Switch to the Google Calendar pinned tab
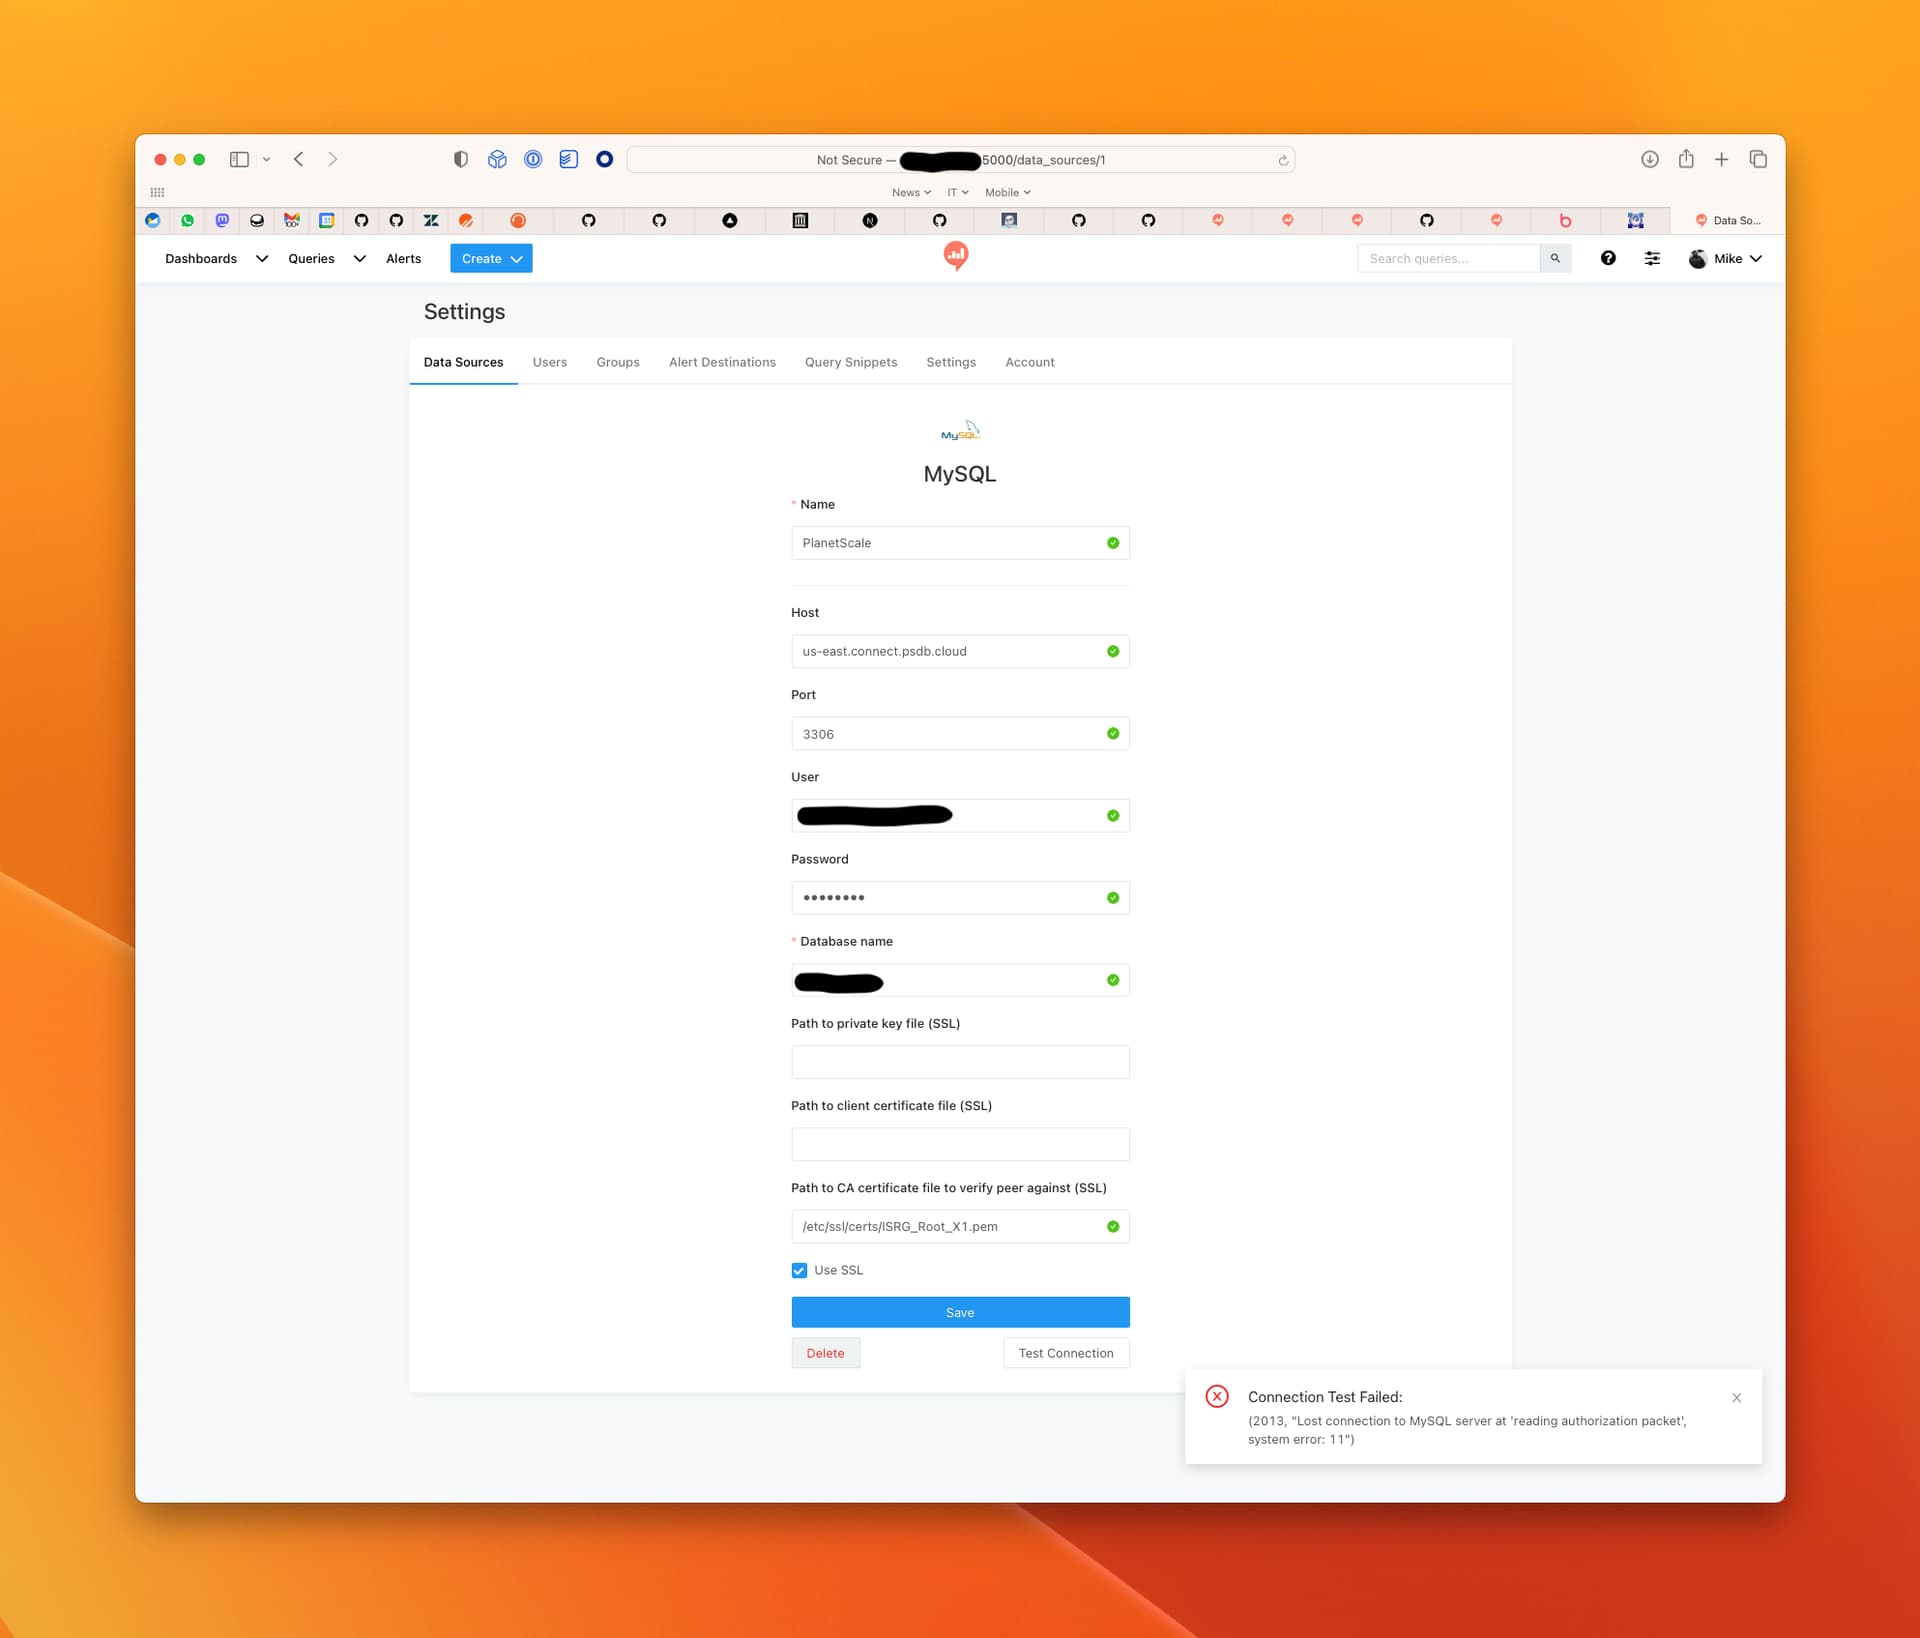Viewport: 1920px width, 1638px height. pyautogui.click(x=327, y=221)
